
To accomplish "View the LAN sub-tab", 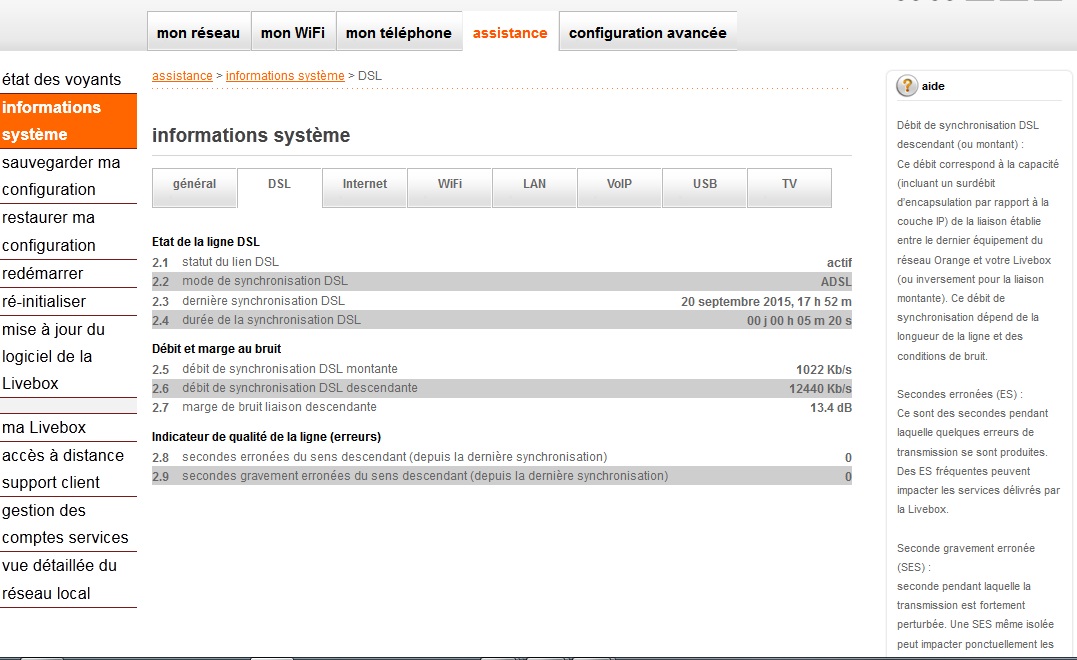I will [534, 185].
